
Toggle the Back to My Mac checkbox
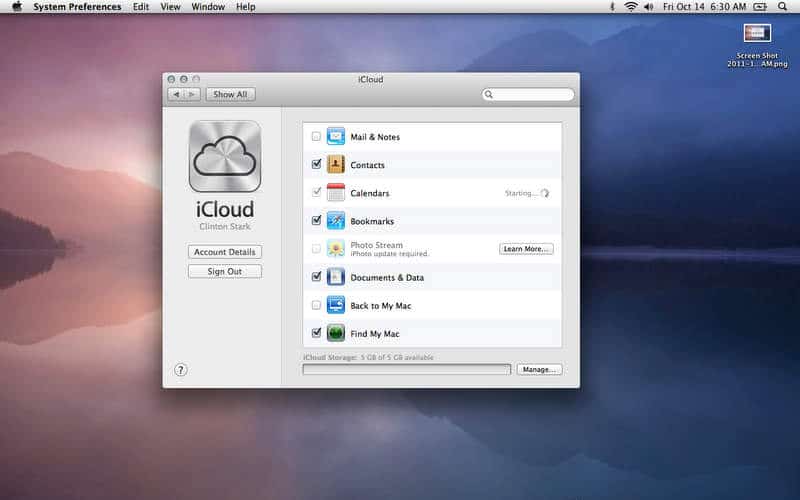pyautogui.click(x=316, y=305)
